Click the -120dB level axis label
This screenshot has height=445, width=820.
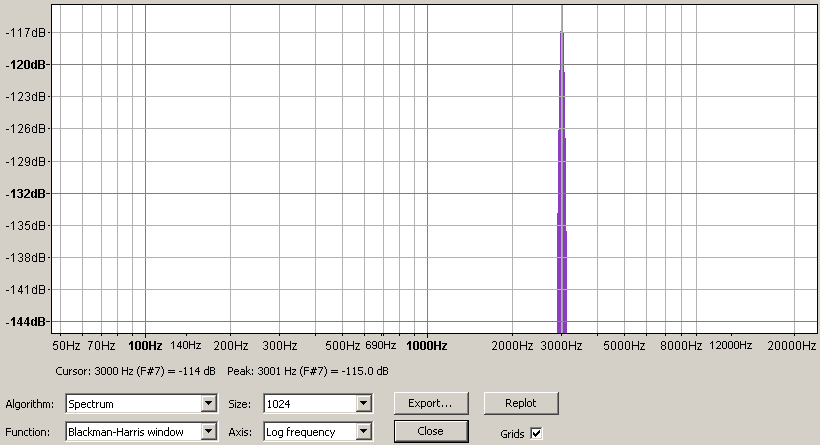[26, 65]
